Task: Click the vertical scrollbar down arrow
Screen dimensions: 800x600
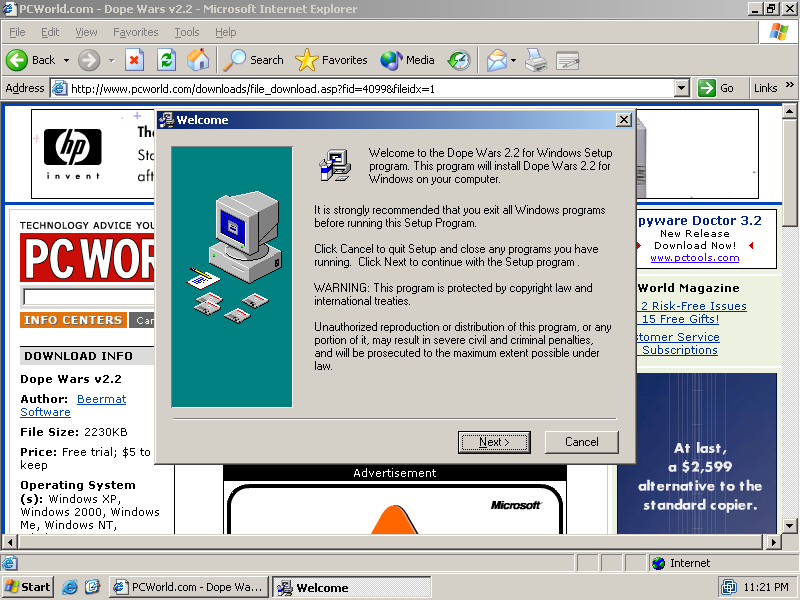Action: pyautogui.click(x=789, y=526)
